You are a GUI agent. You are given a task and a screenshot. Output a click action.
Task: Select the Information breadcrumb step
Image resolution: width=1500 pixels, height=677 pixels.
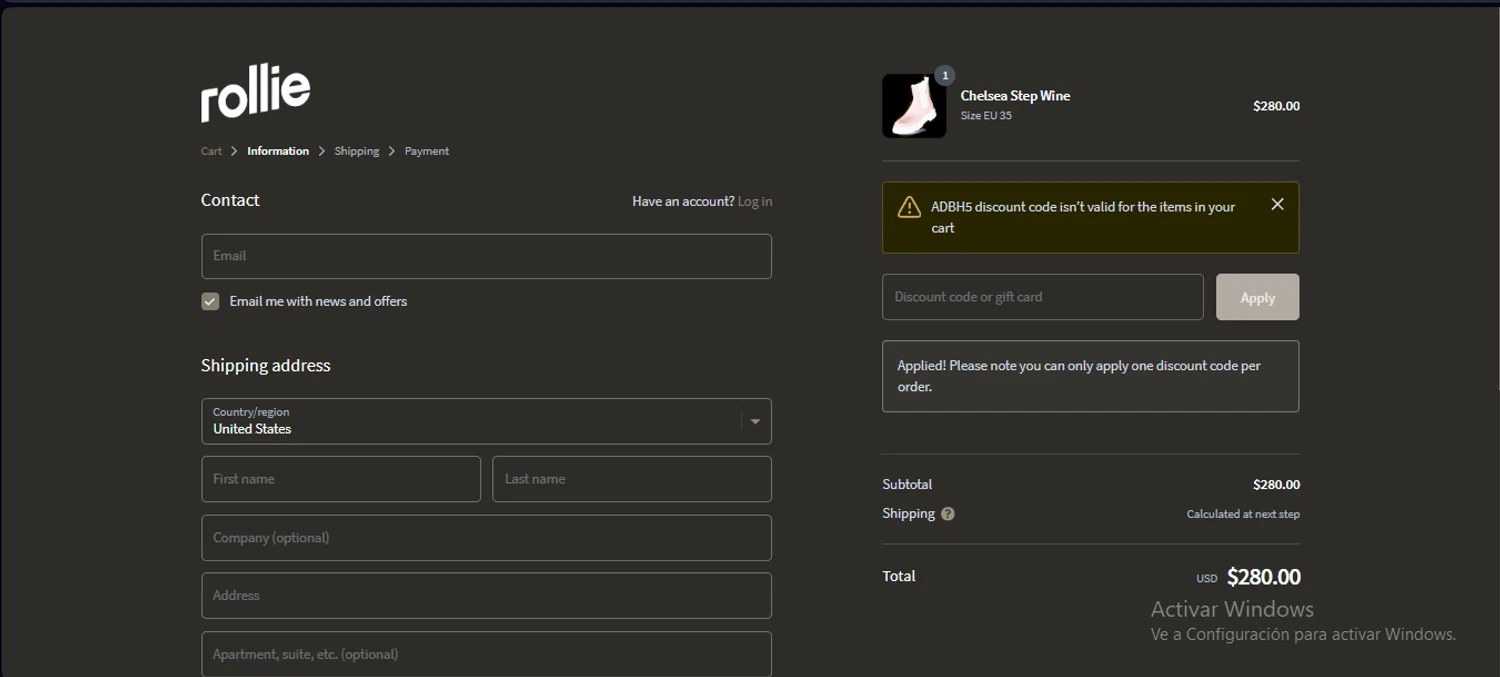tap(278, 151)
